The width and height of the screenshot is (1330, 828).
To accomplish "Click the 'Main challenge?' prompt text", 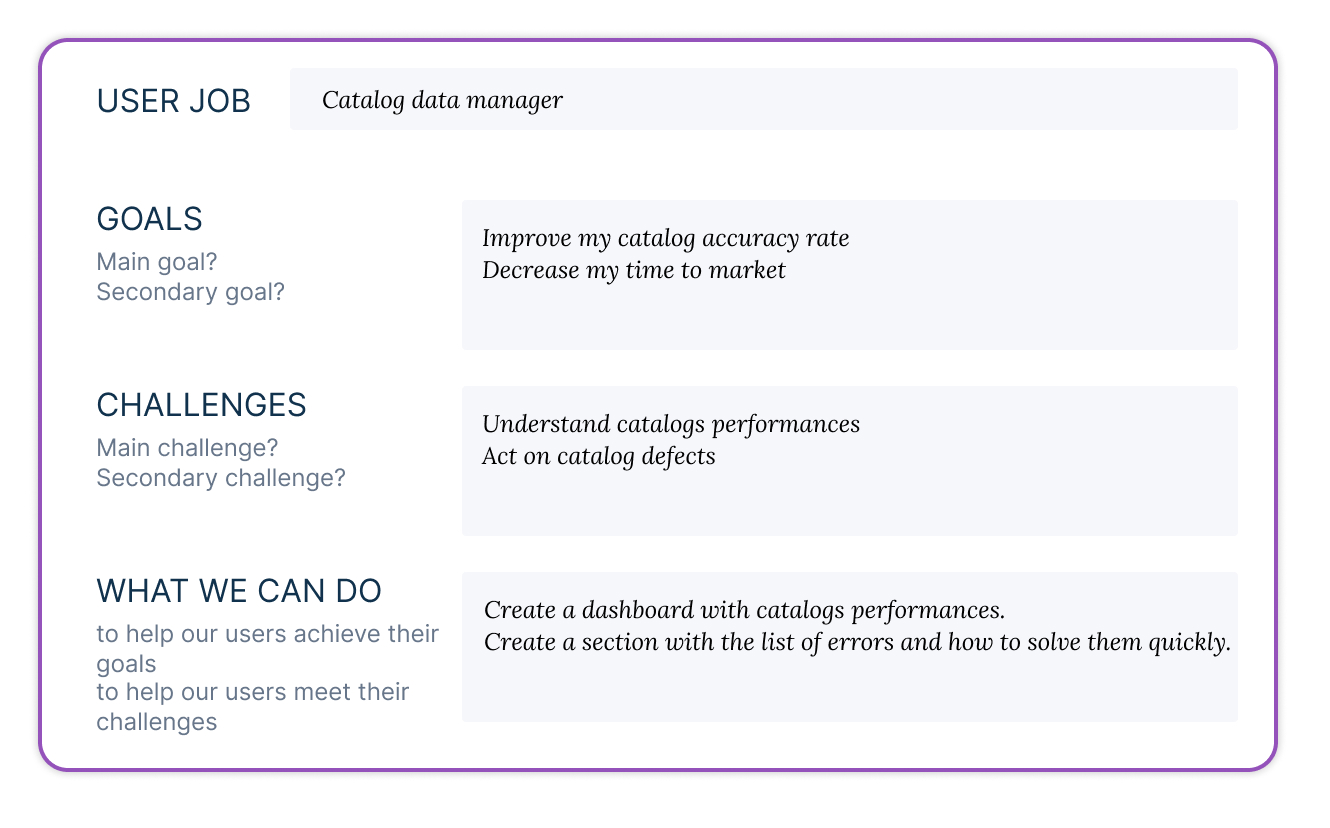I will click(187, 447).
